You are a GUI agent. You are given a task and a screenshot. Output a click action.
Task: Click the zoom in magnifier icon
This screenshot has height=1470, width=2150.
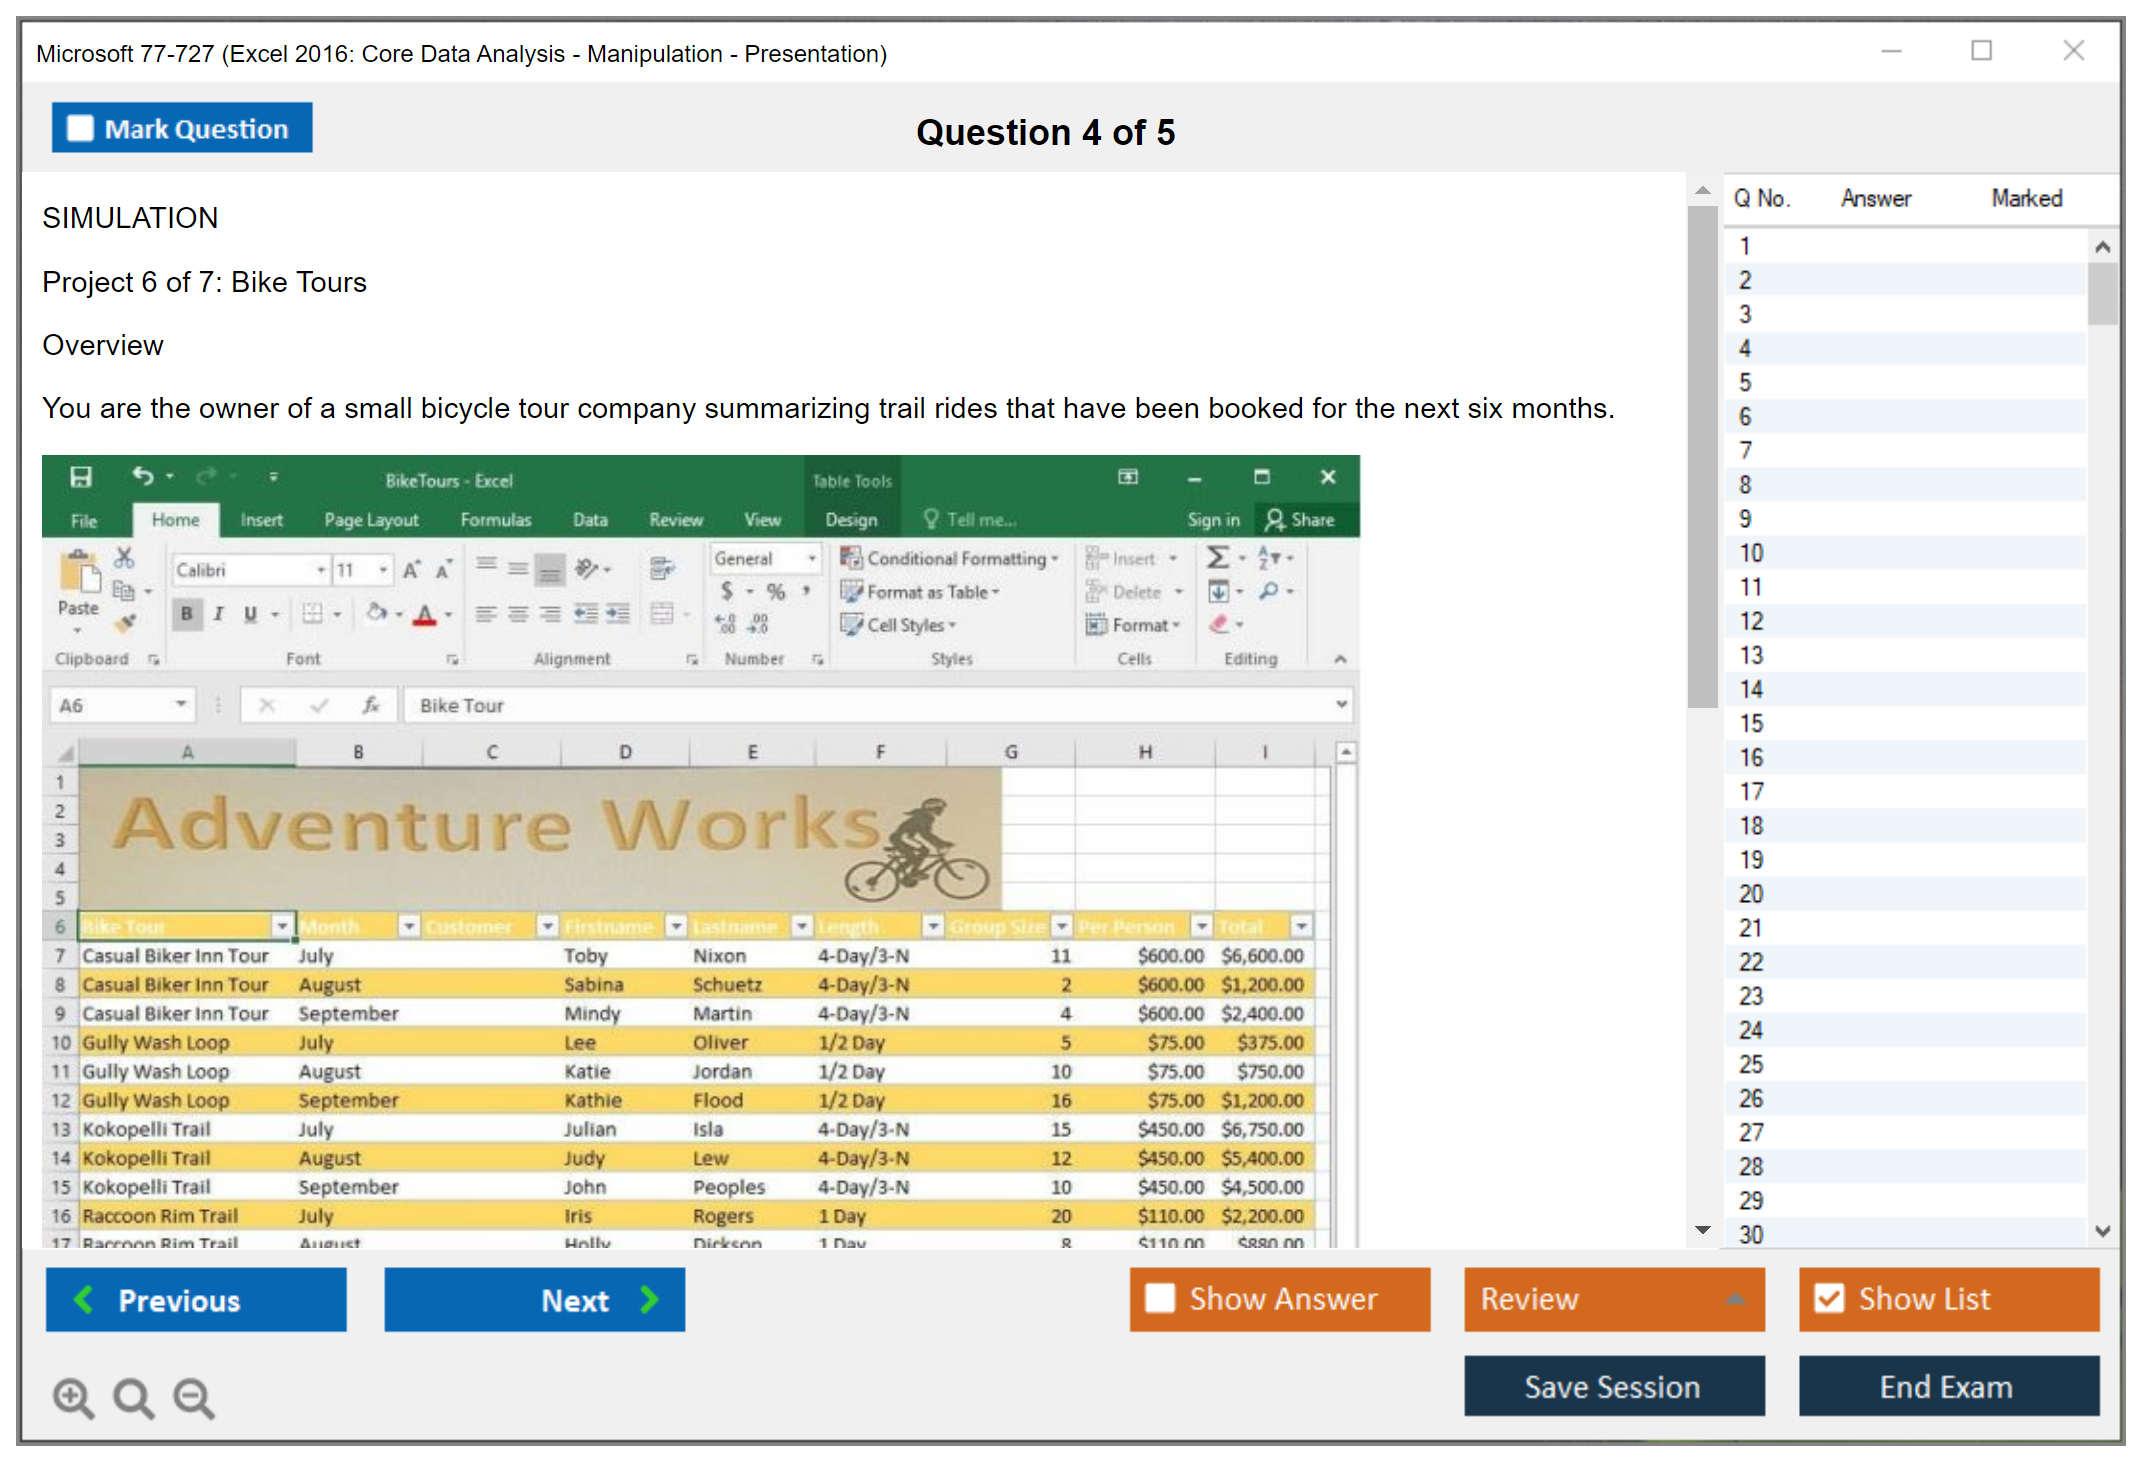(73, 1397)
